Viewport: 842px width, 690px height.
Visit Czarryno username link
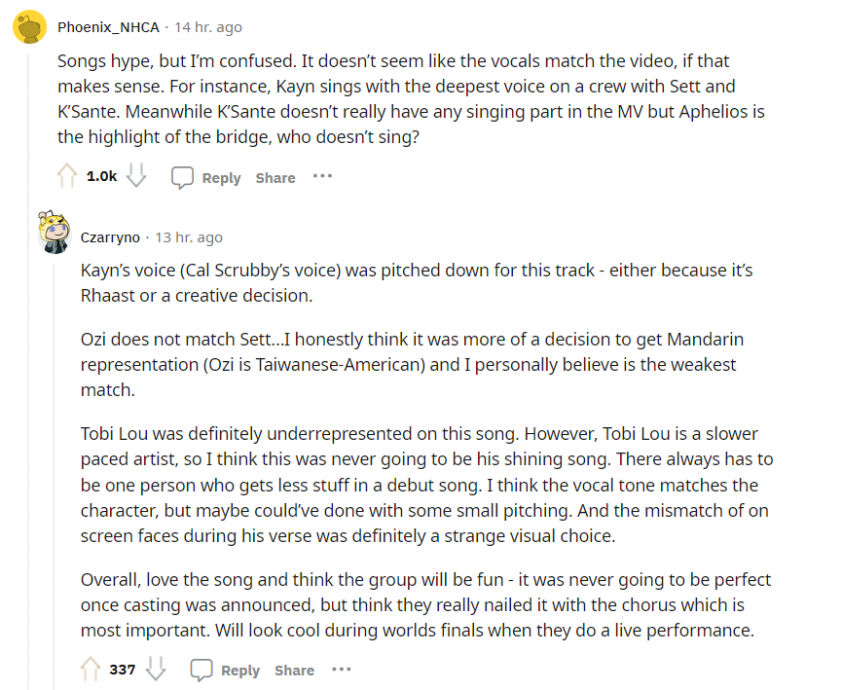110,237
